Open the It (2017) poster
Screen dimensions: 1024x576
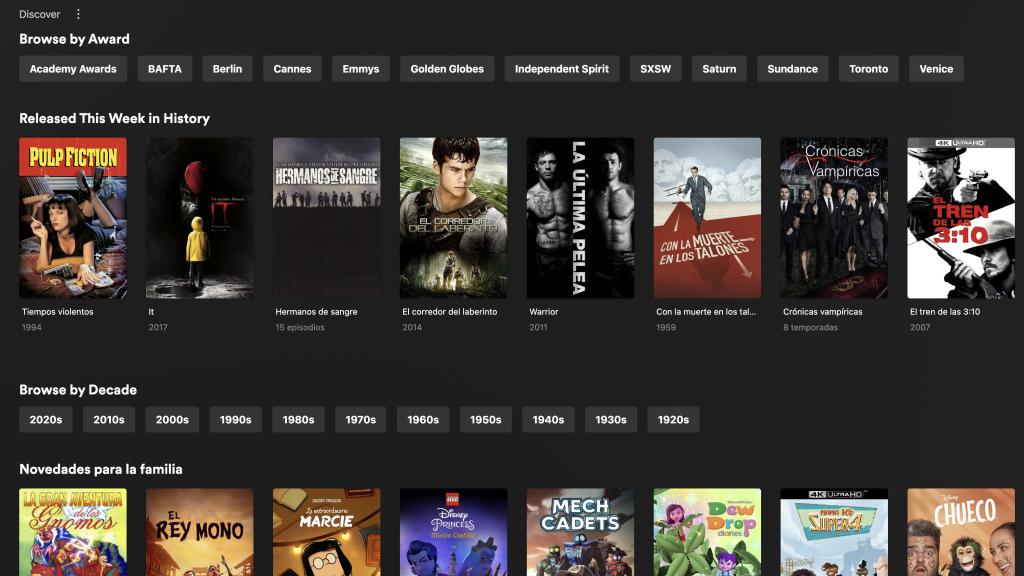(x=199, y=217)
